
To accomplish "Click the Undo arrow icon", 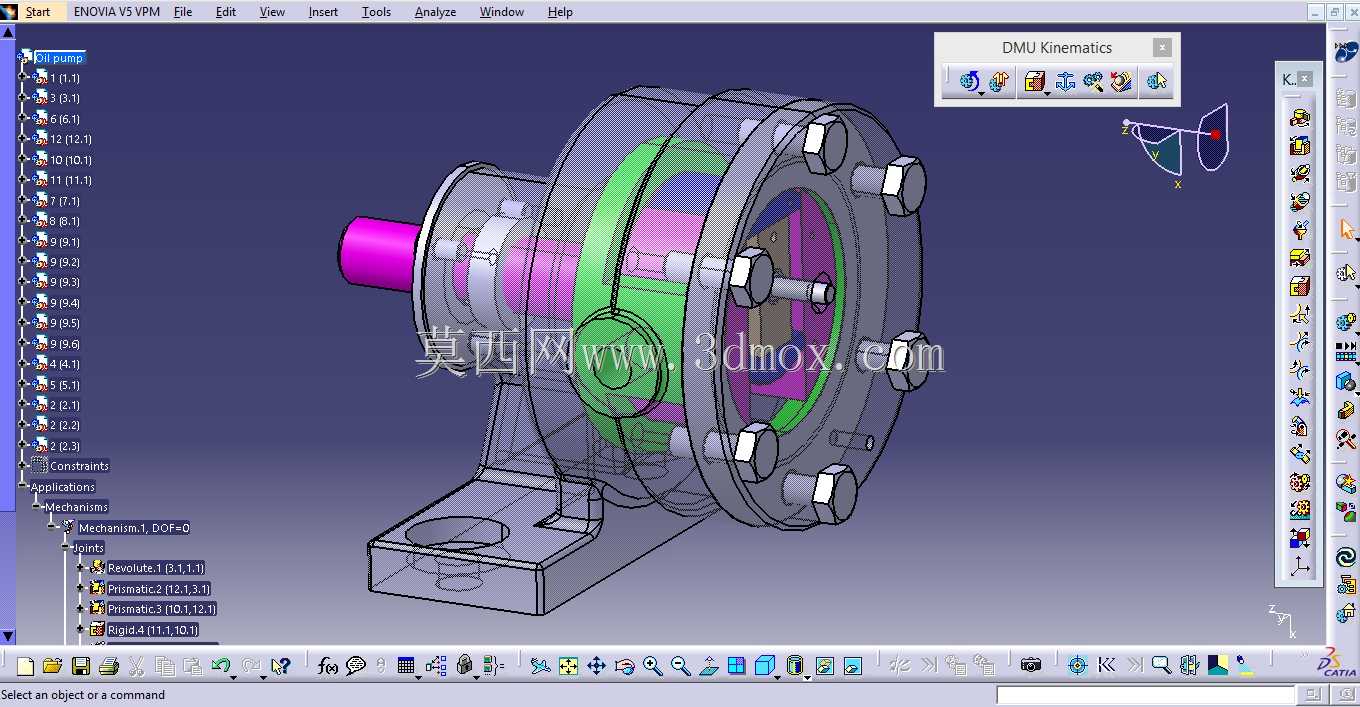I will click(220, 665).
